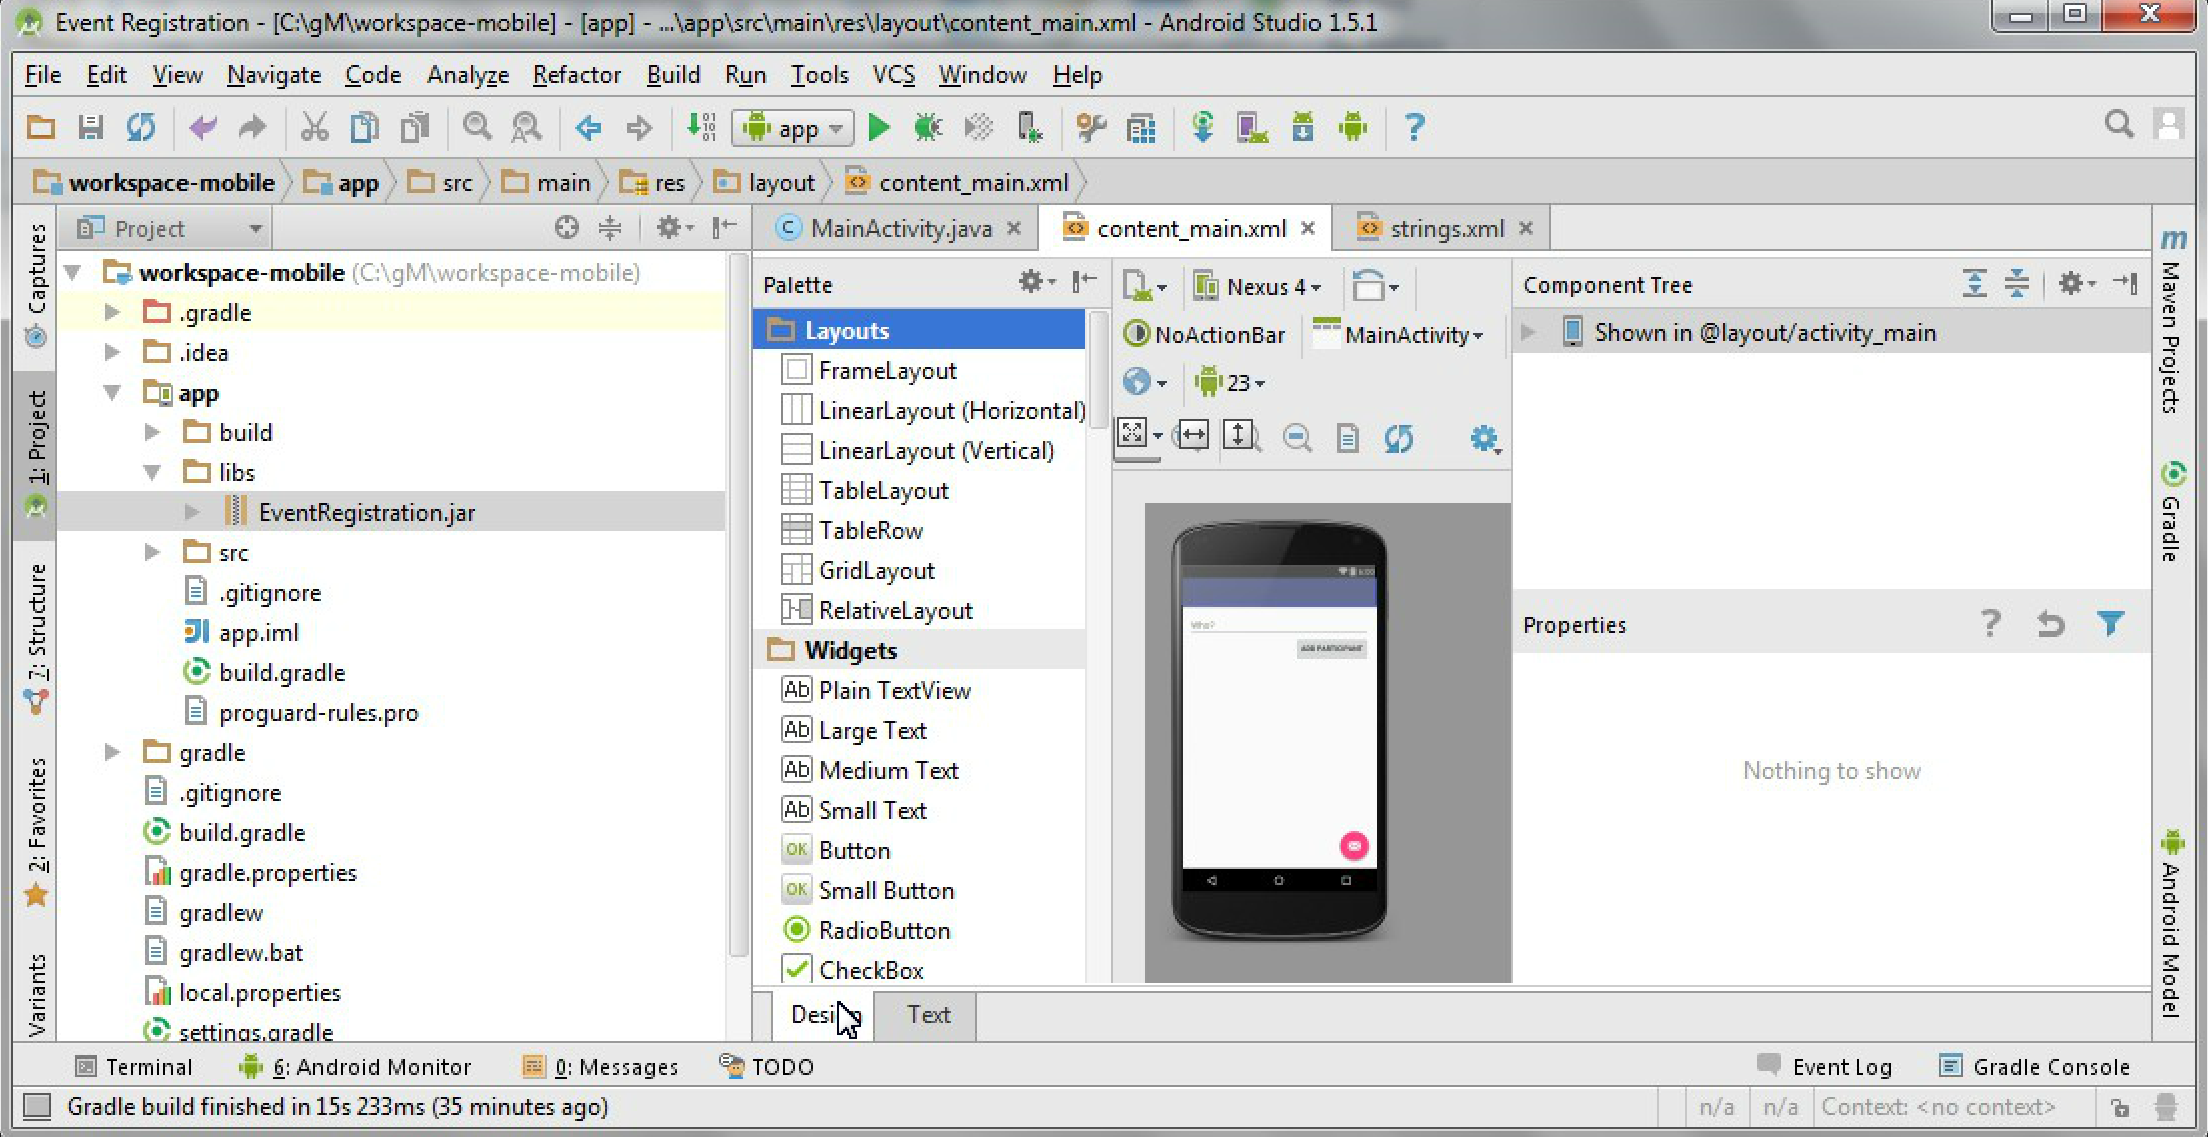Click the Save All toolbar icon
This screenshot has width=2209, height=1137.
tap(91, 128)
